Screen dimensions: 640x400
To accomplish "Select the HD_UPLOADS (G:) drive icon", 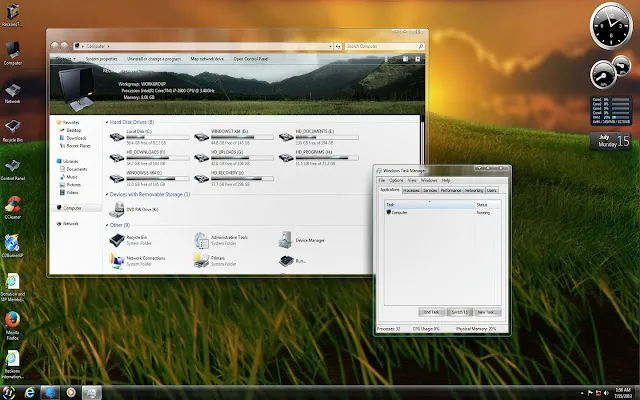I will click(x=201, y=158).
